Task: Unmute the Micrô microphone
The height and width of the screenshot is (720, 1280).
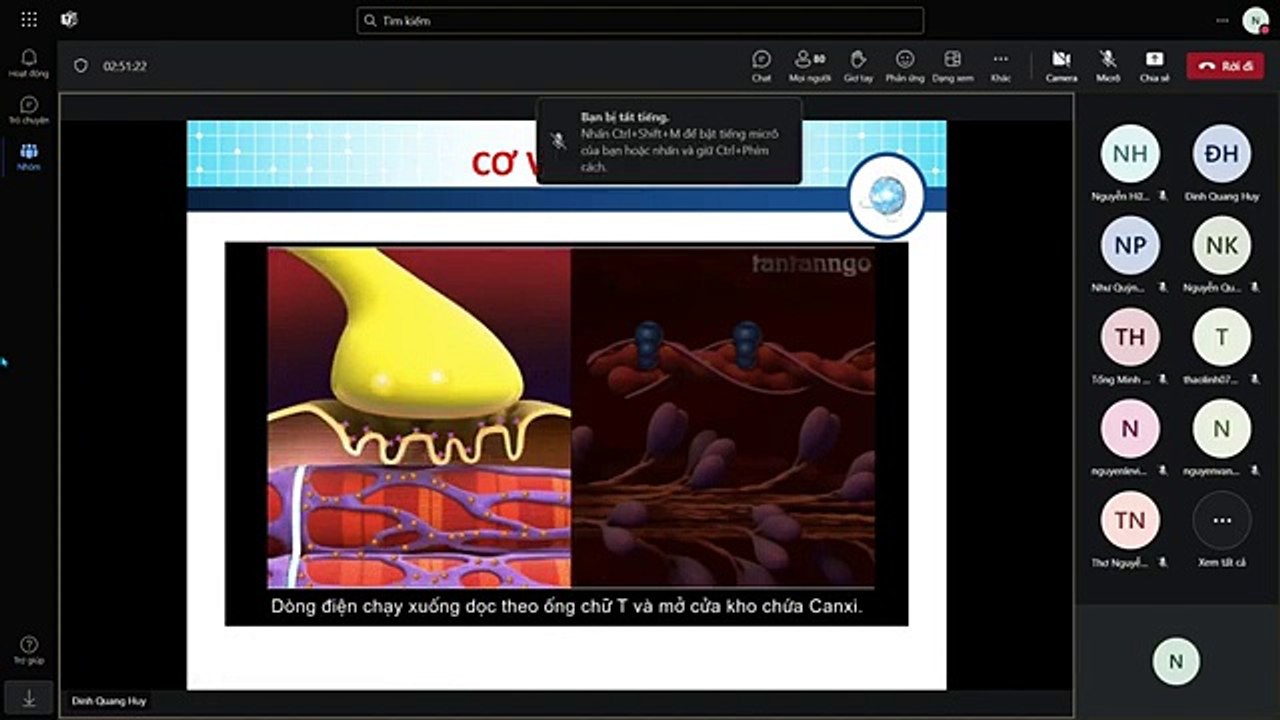Action: tap(1108, 66)
